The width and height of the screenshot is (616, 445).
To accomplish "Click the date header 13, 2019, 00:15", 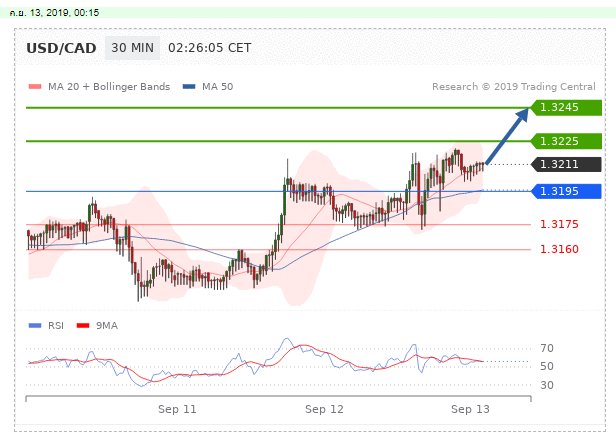I will pos(54,13).
